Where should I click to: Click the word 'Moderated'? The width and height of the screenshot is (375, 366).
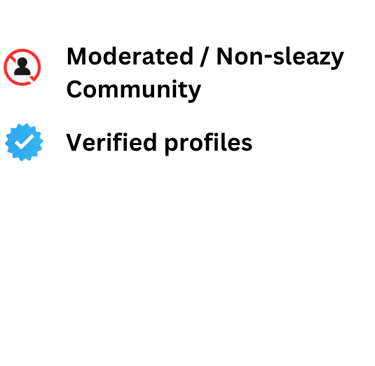click(x=130, y=56)
